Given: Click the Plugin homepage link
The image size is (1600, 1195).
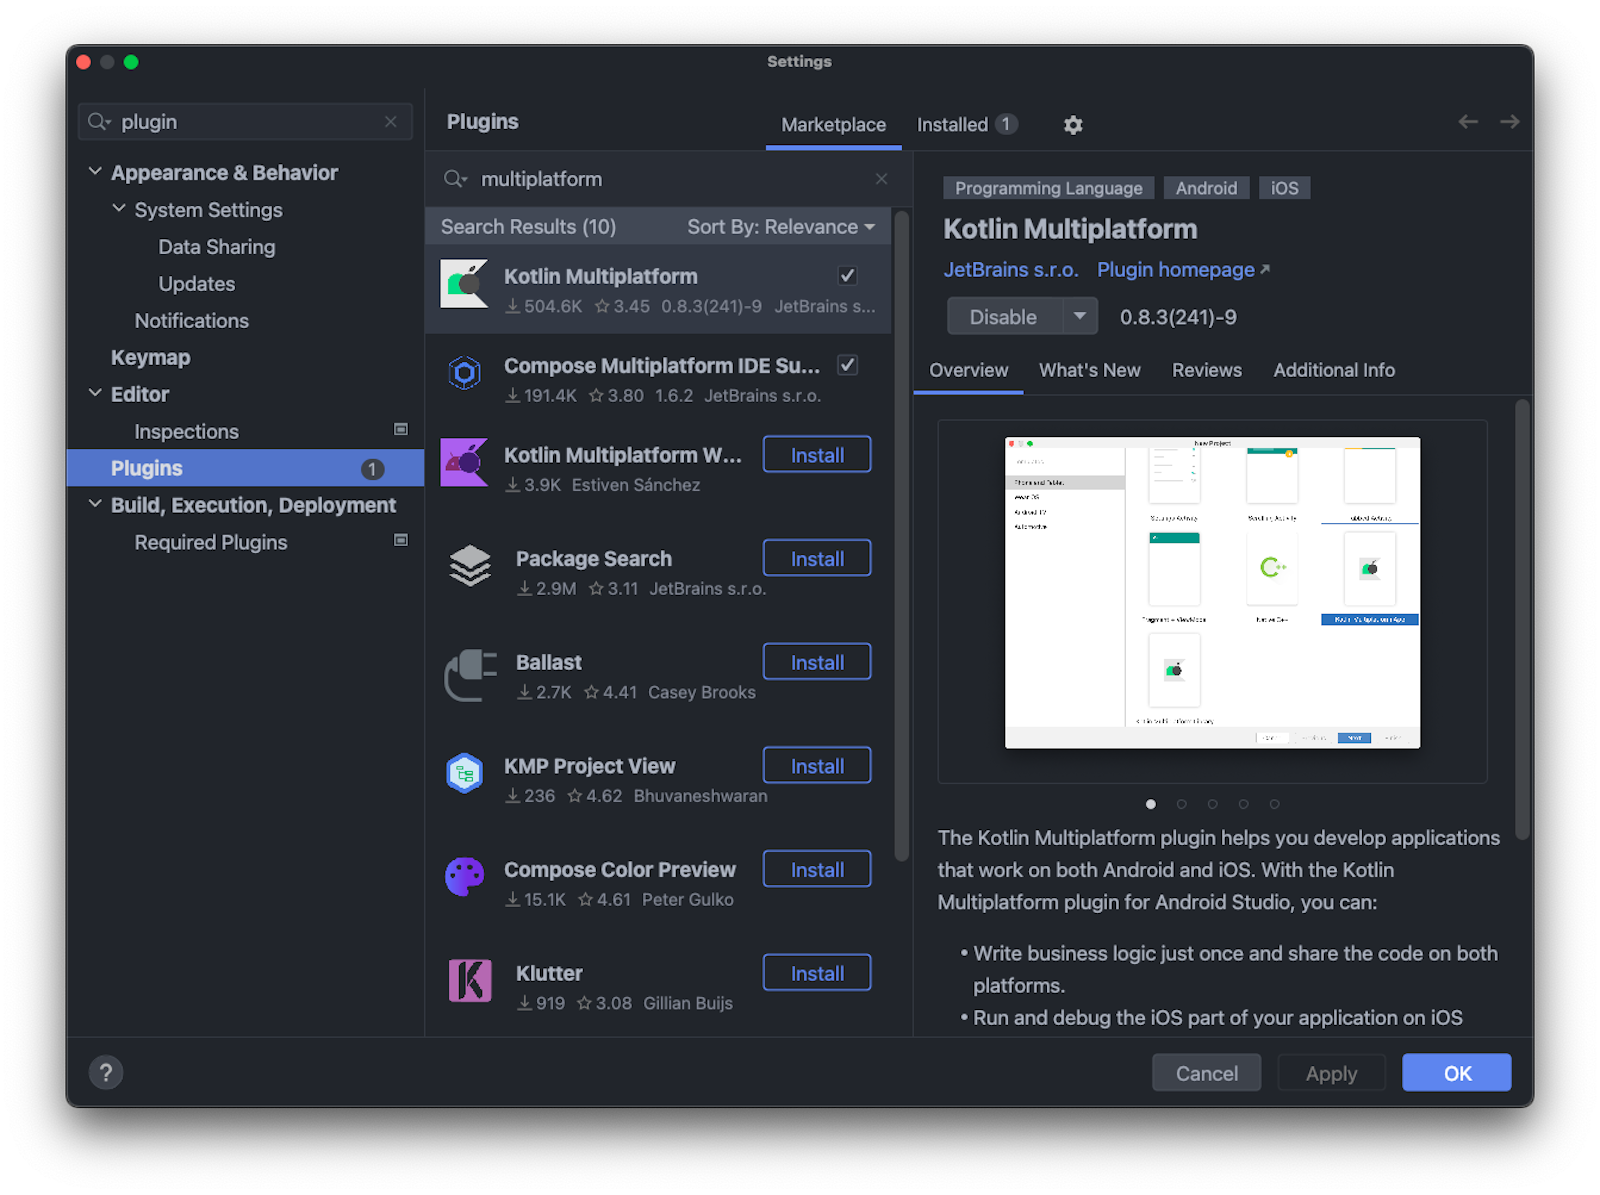Looking at the screenshot, I should point(1175,269).
